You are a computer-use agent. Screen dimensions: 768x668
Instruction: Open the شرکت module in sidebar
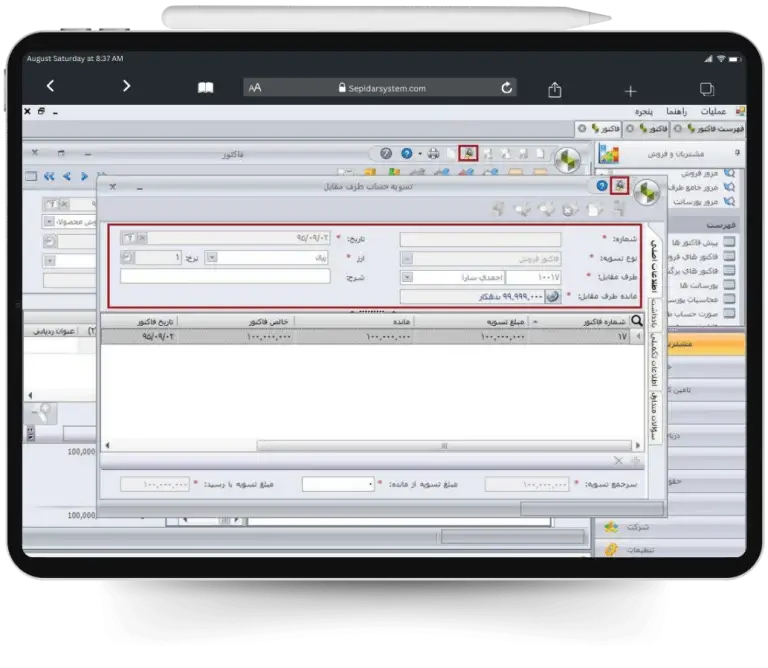tap(670, 527)
